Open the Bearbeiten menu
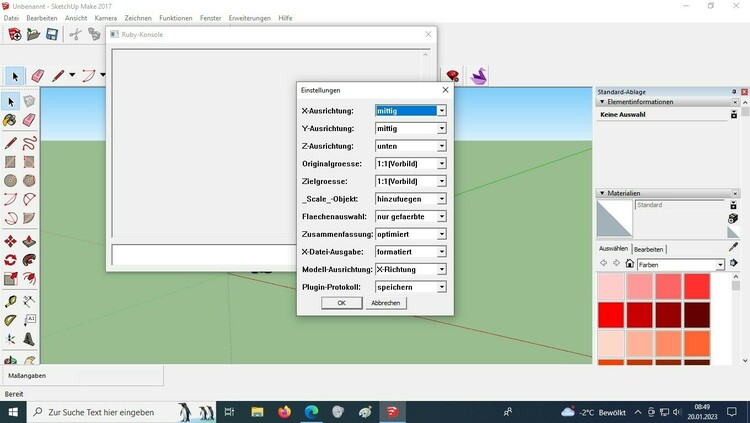750x423 pixels. pyautogui.click(x=42, y=18)
